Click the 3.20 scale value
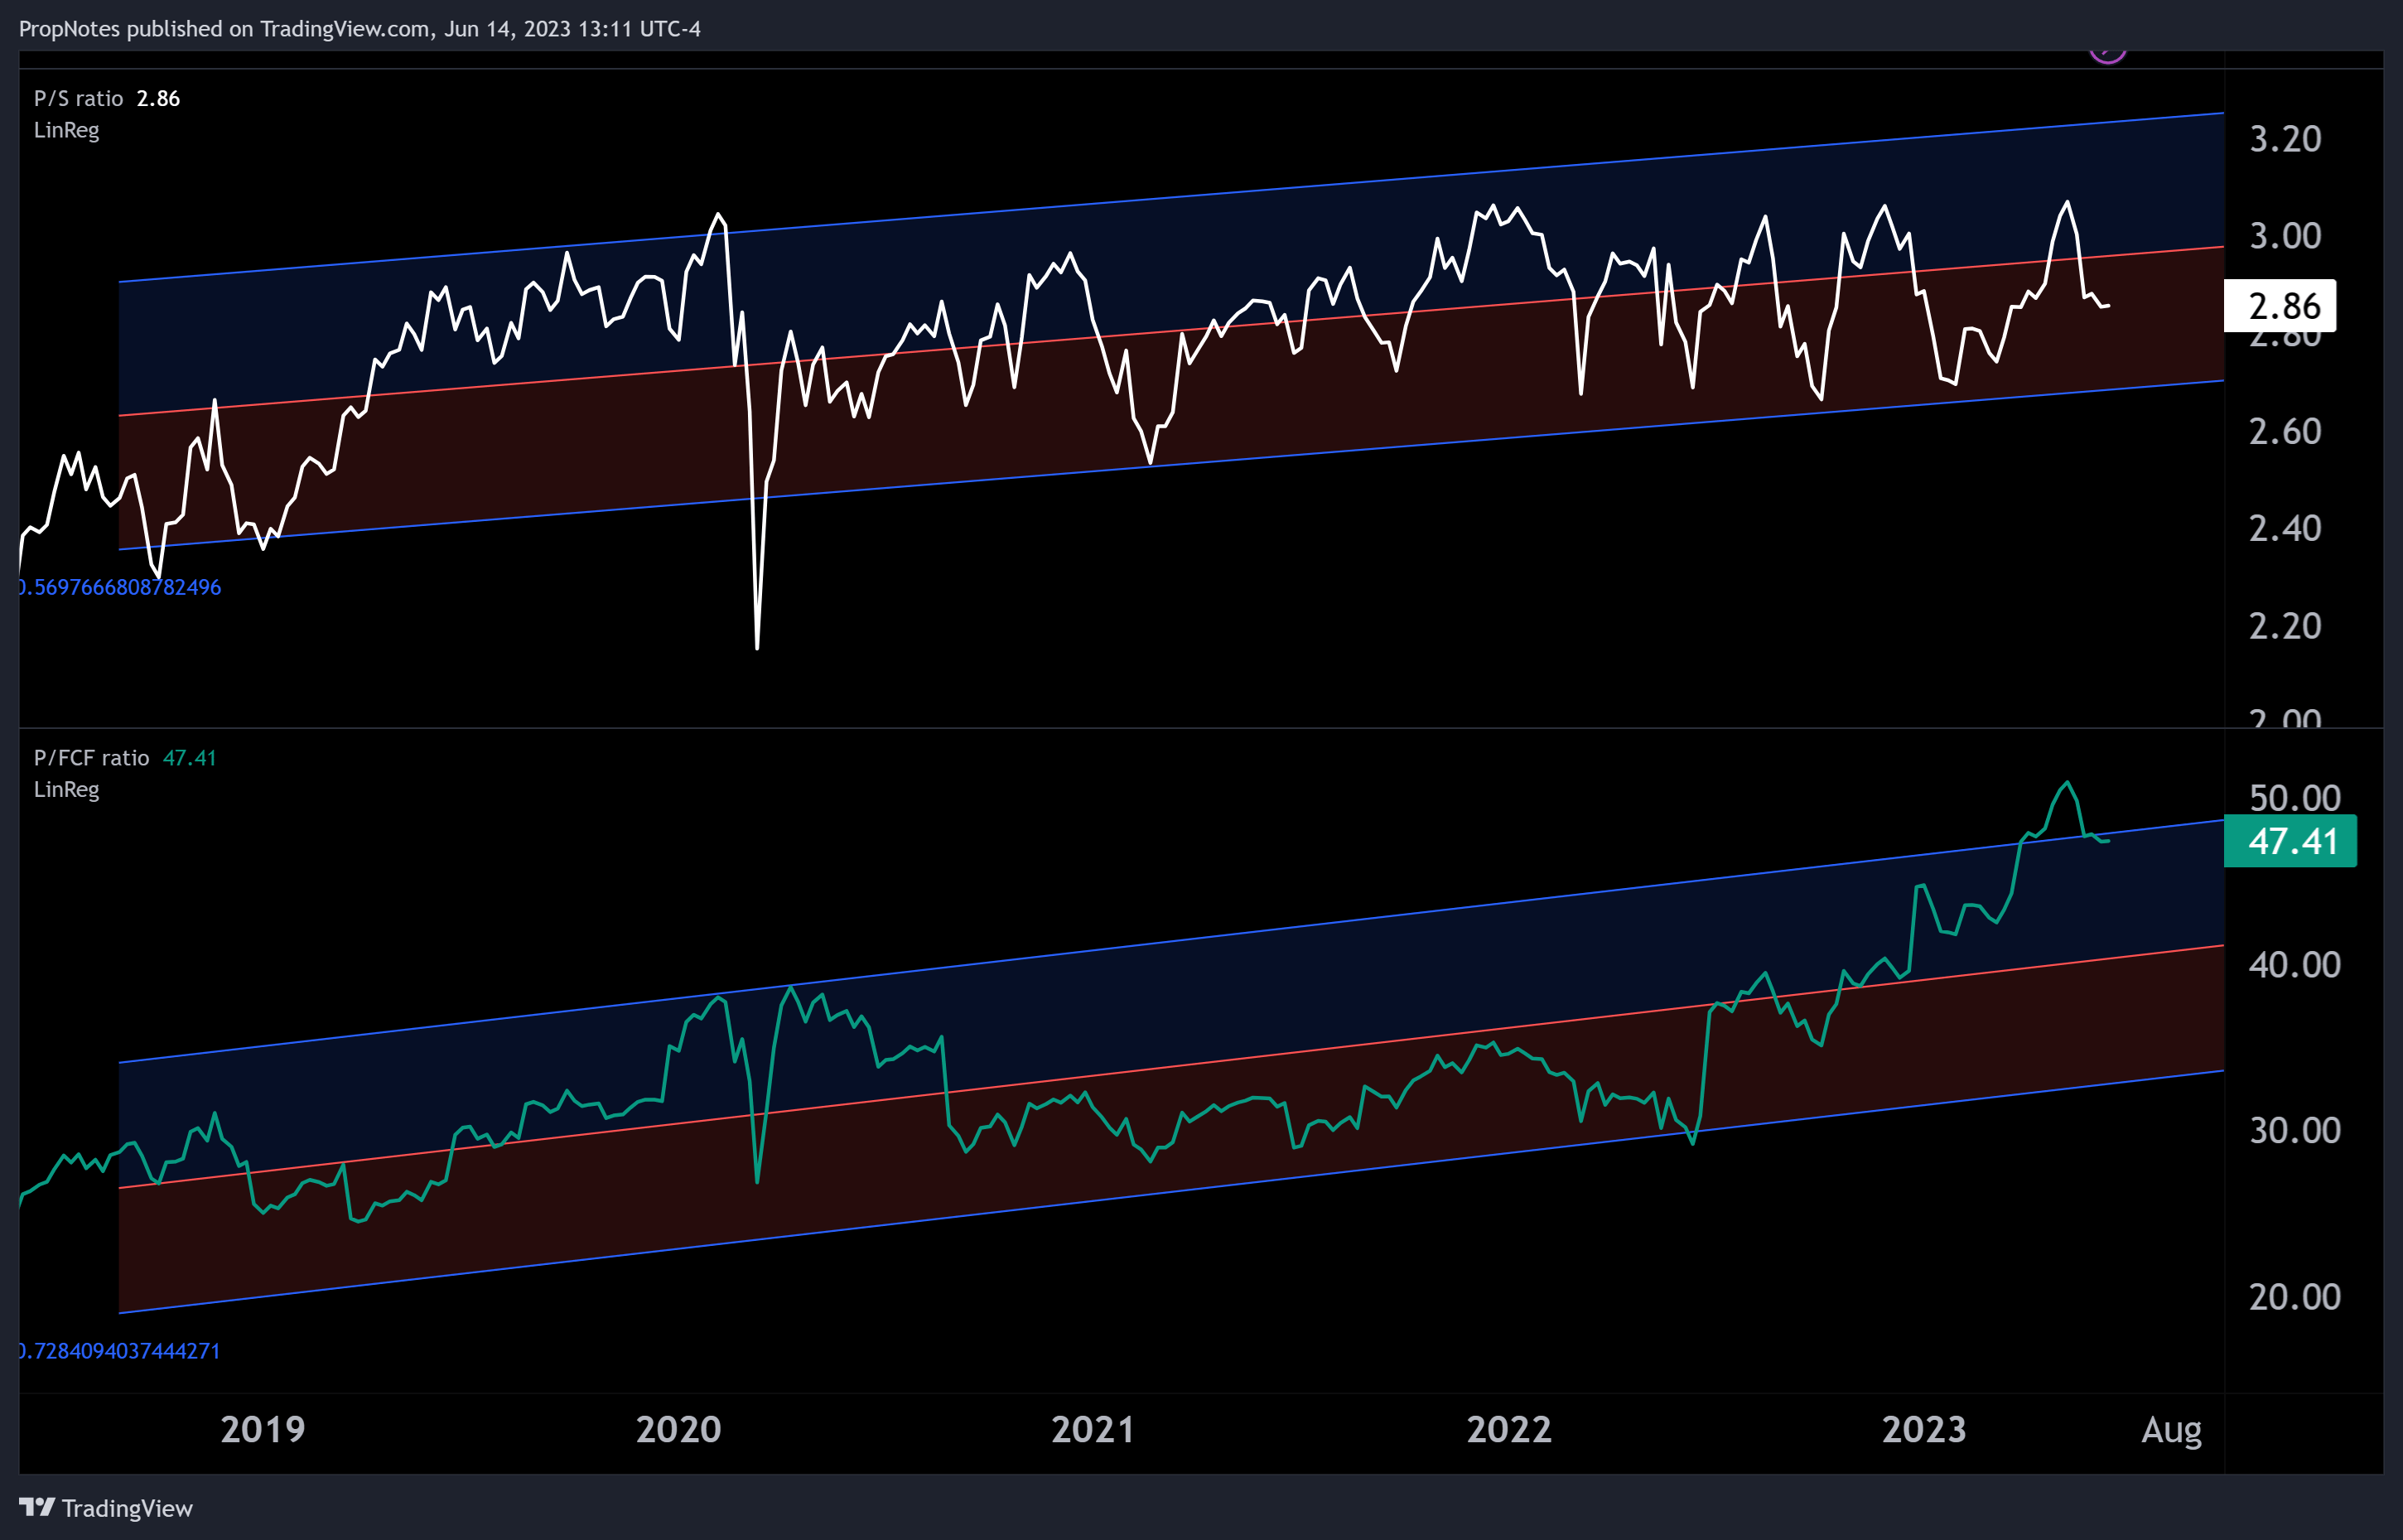Screen dimensions: 2403x1540 click(2285, 139)
